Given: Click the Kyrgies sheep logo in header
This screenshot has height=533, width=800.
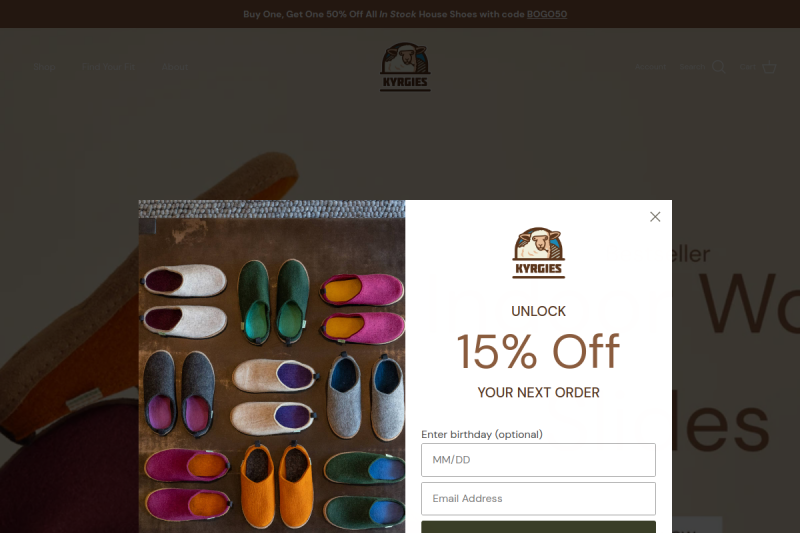Looking at the screenshot, I should [405, 67].
